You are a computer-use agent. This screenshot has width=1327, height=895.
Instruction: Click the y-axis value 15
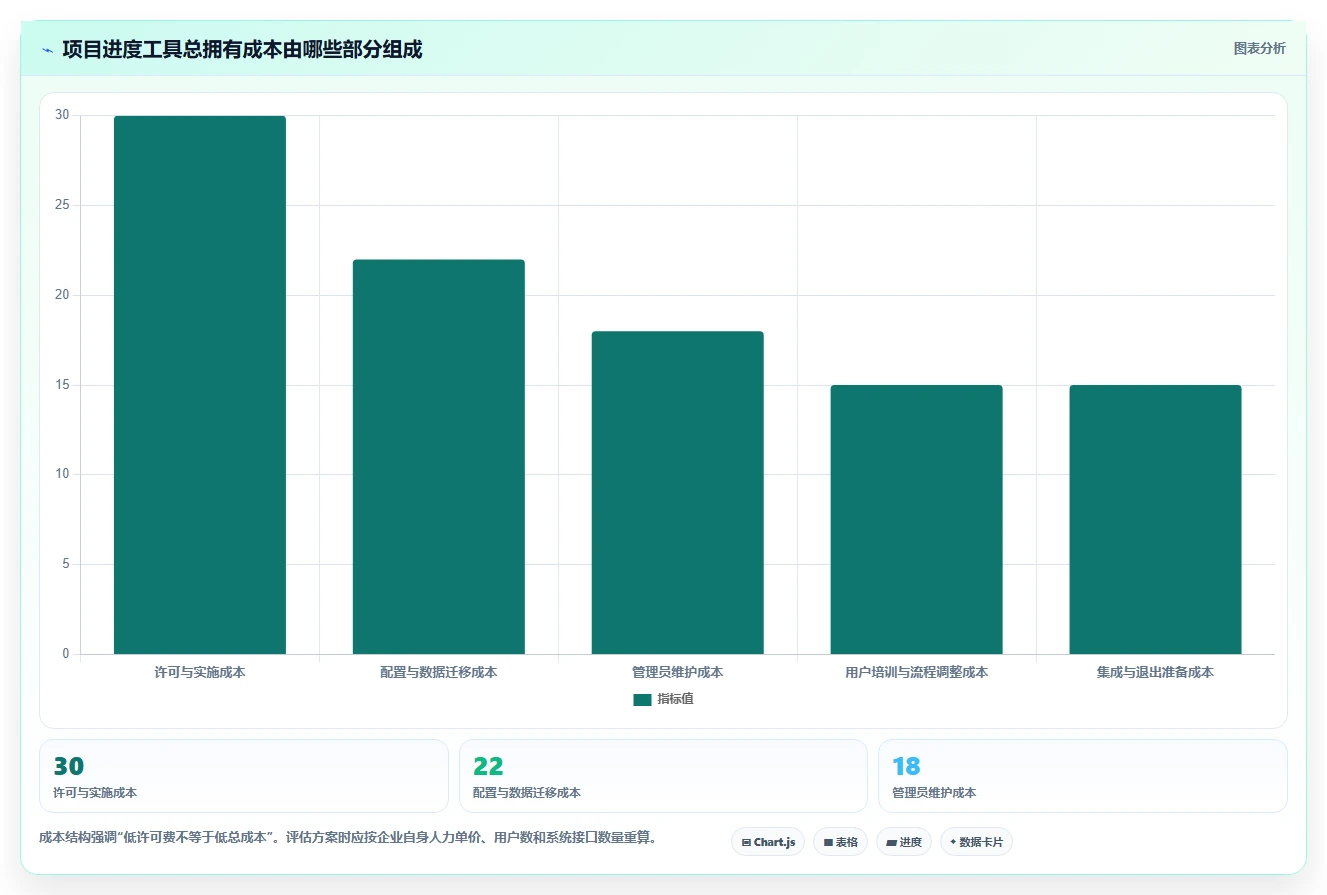(62, 385)
